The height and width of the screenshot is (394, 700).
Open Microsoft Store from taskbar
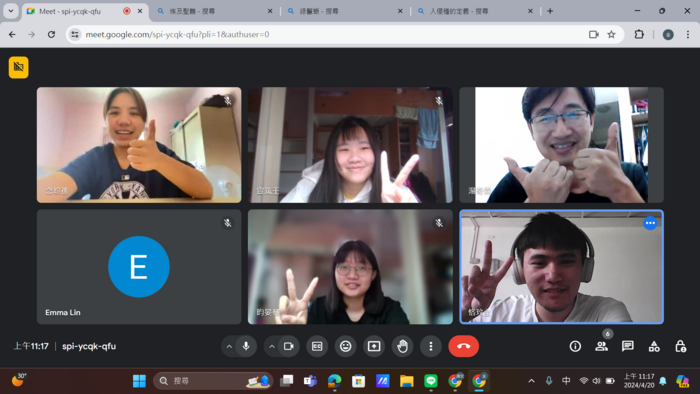pos(358,381)
